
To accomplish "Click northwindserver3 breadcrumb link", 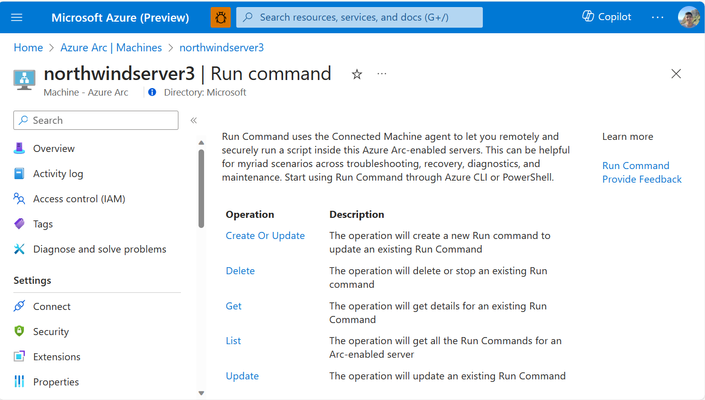I will [222, 48].
